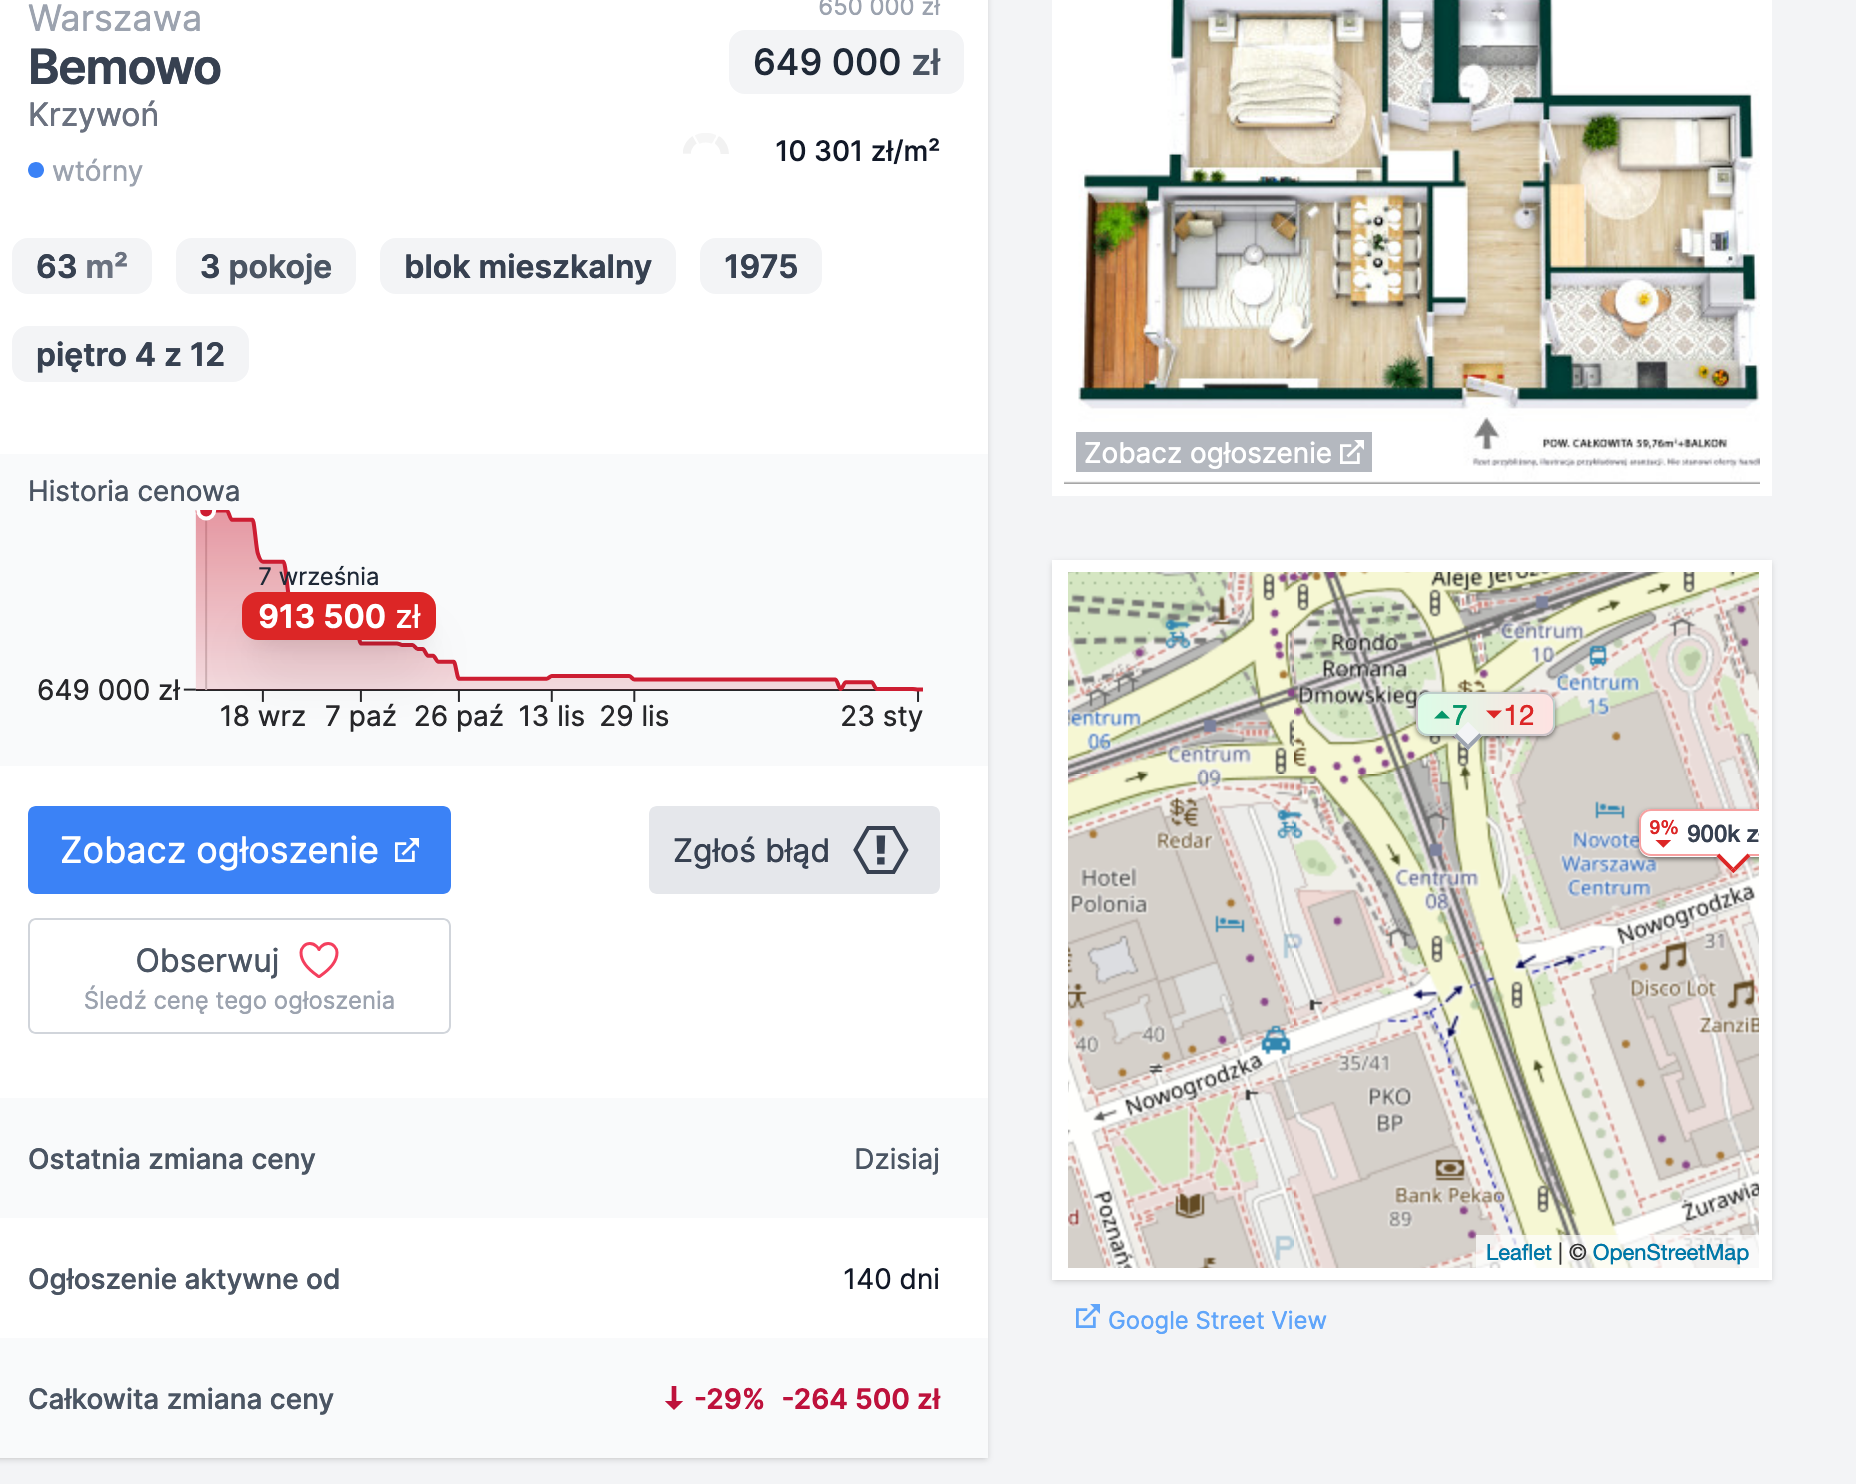Image resolution: width=1856 pixels, height=1484 pixels.
Task: Click the warning icon in Zgłoś błąd
Action: tap(880, 850)
